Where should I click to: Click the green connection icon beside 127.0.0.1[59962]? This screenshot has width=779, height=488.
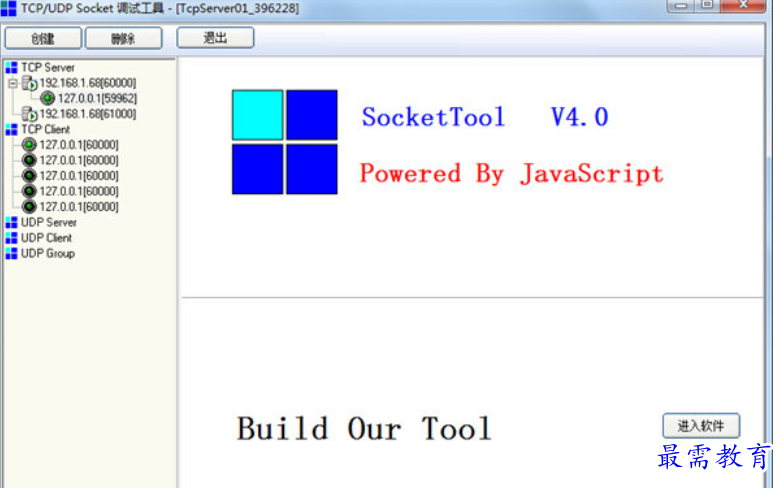pyautogui.click(x=47, y=98)
